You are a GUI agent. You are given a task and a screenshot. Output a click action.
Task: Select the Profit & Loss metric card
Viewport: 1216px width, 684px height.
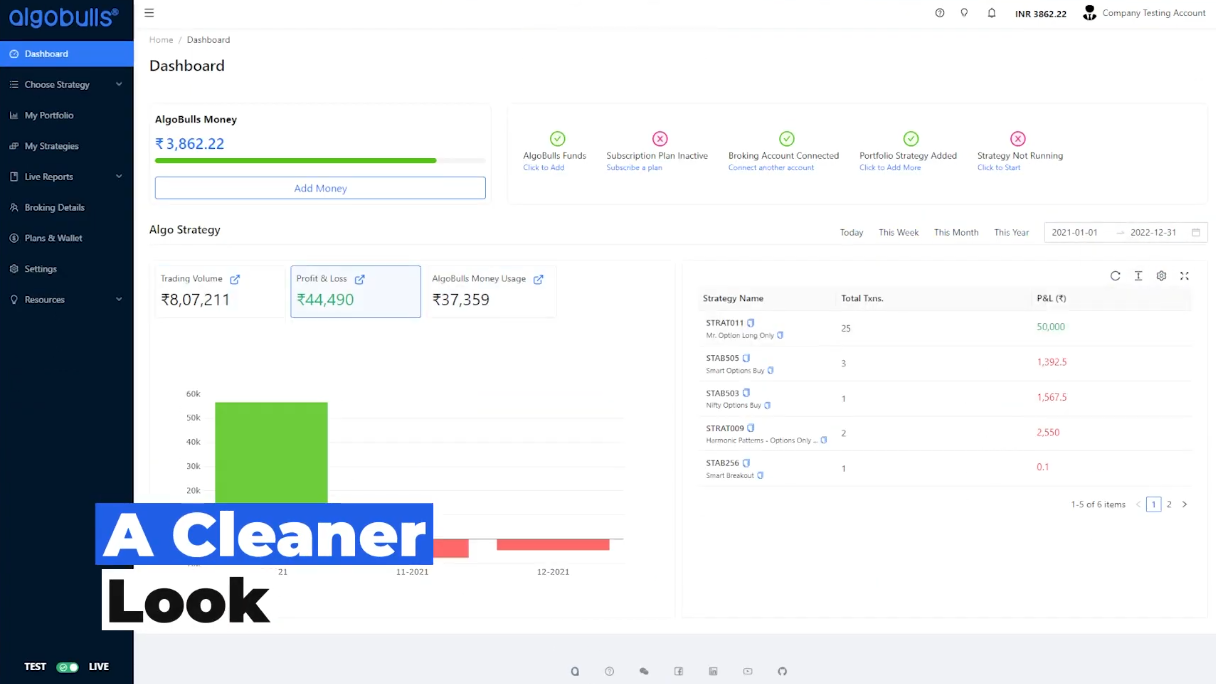coord(355,291)
